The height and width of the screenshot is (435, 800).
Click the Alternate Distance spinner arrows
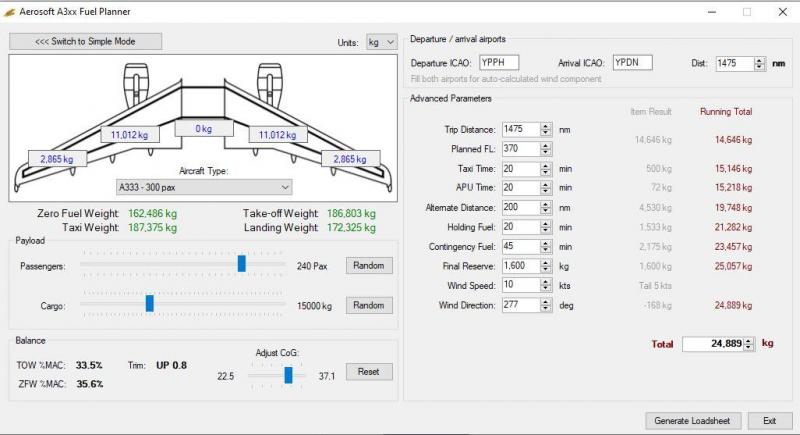(x=546, y=208)
